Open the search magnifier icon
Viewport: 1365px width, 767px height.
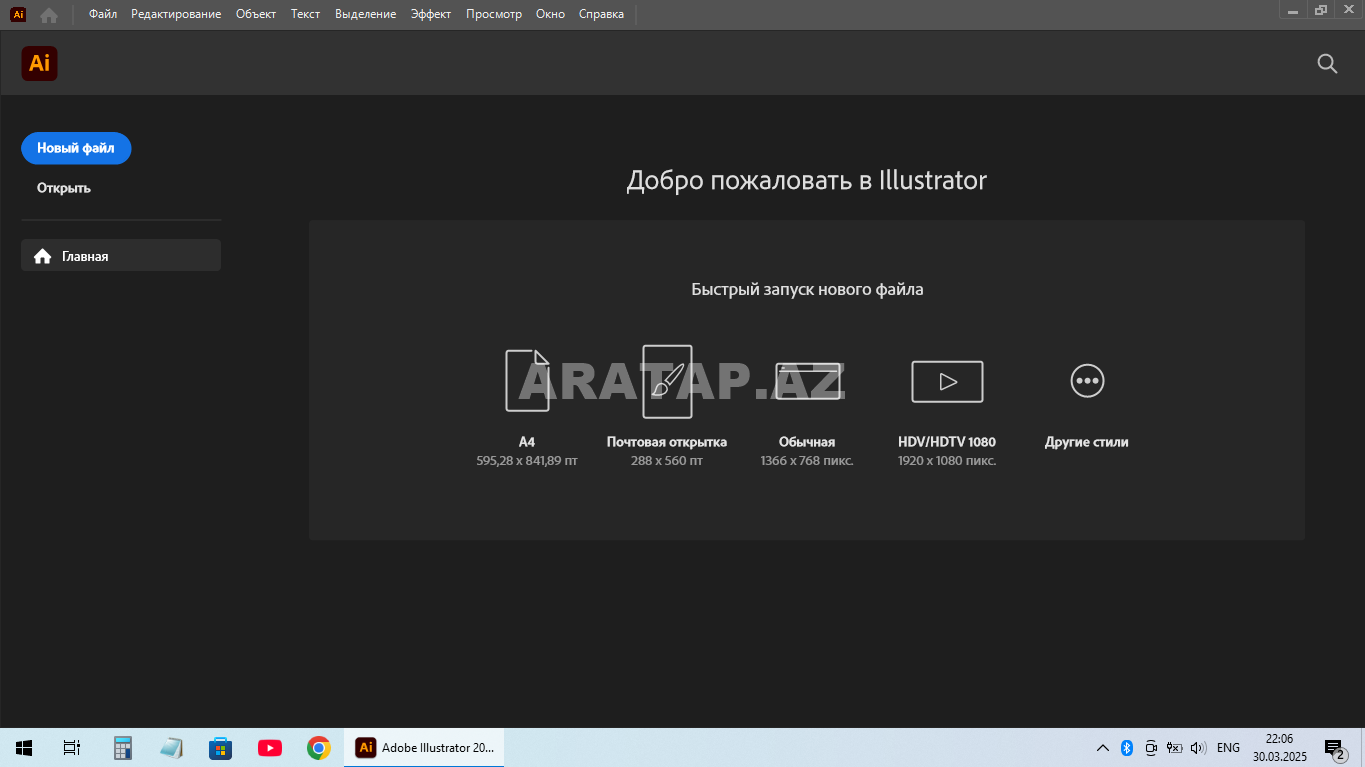pos(1327,64)
